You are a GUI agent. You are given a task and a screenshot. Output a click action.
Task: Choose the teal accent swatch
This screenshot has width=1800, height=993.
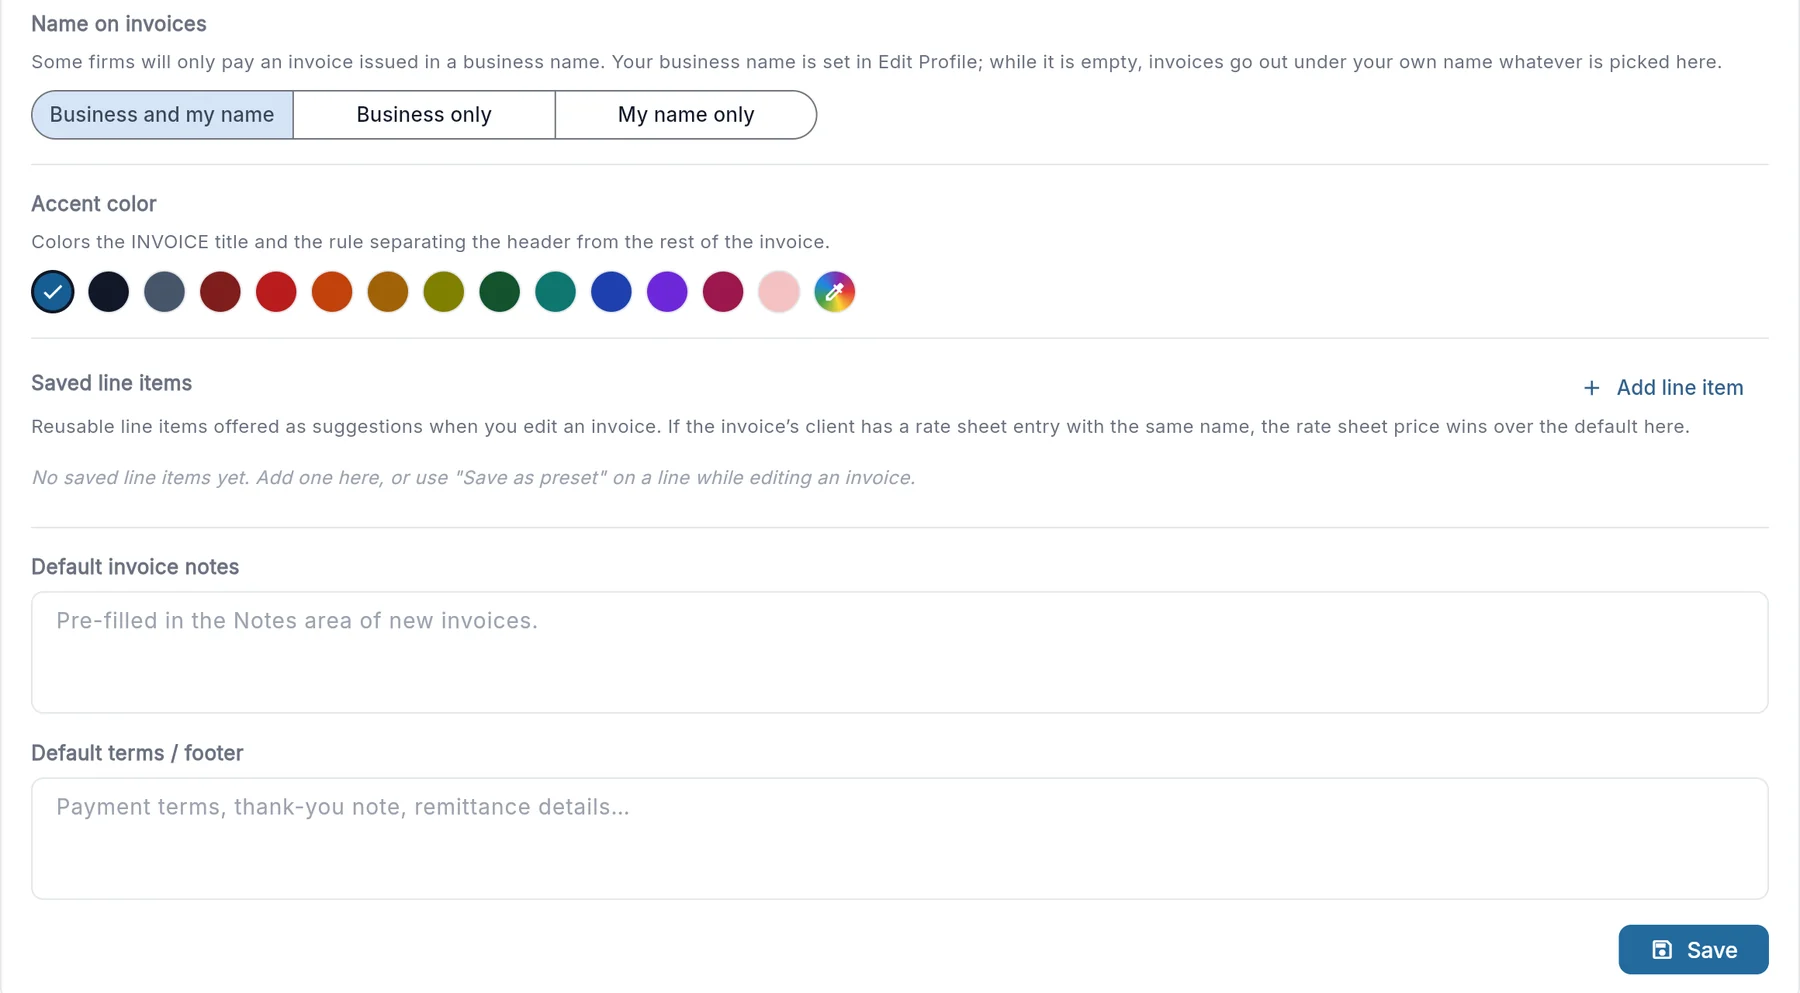tap(556, 292)
